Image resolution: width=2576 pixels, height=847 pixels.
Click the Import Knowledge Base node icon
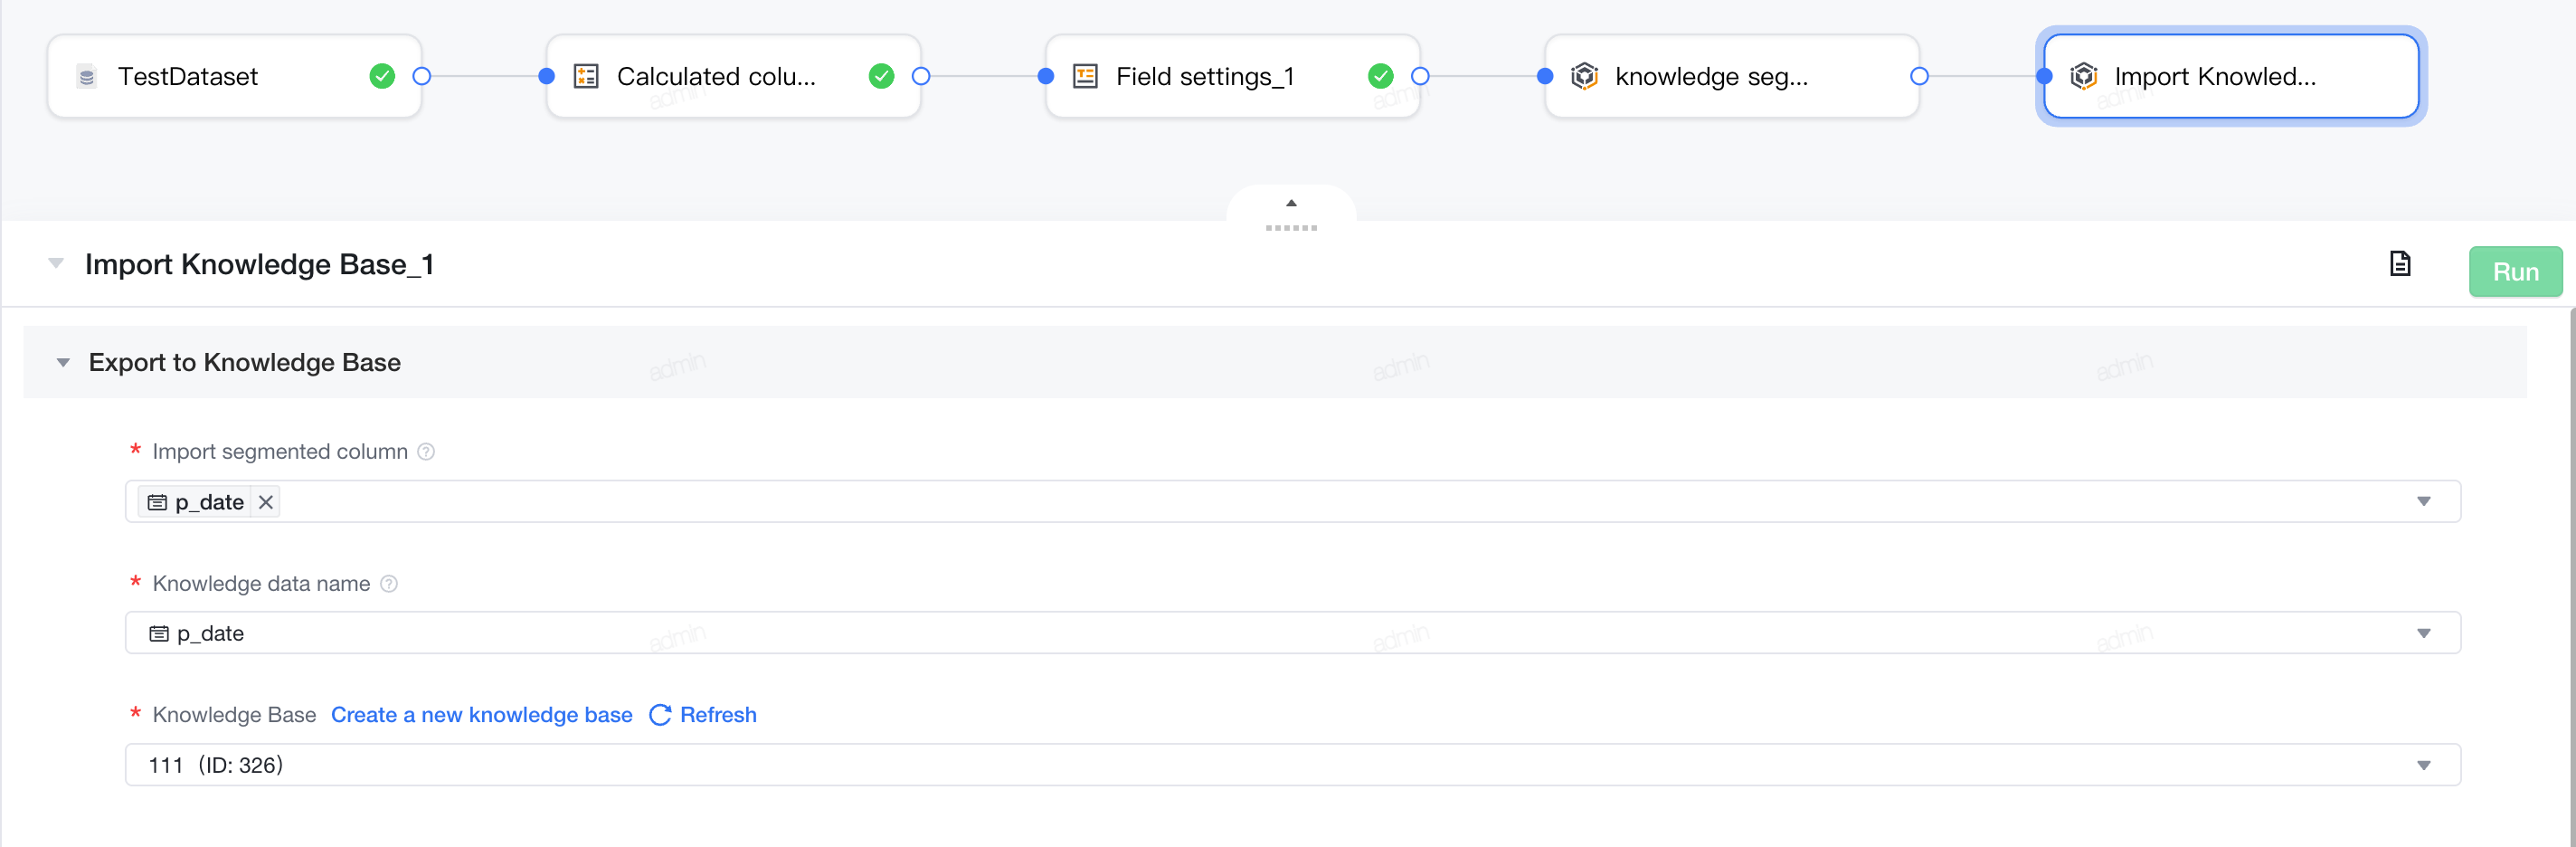click(2083, 76)
